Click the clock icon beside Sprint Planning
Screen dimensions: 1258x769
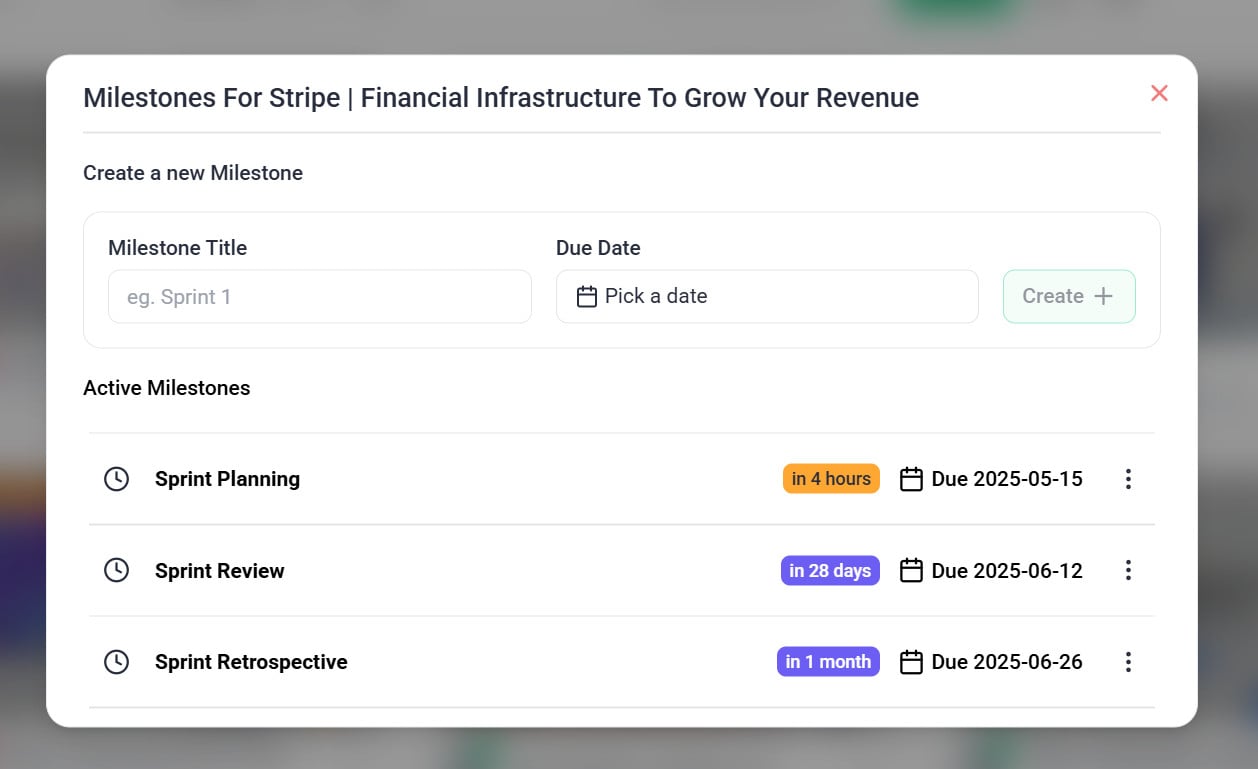point(117,479)
